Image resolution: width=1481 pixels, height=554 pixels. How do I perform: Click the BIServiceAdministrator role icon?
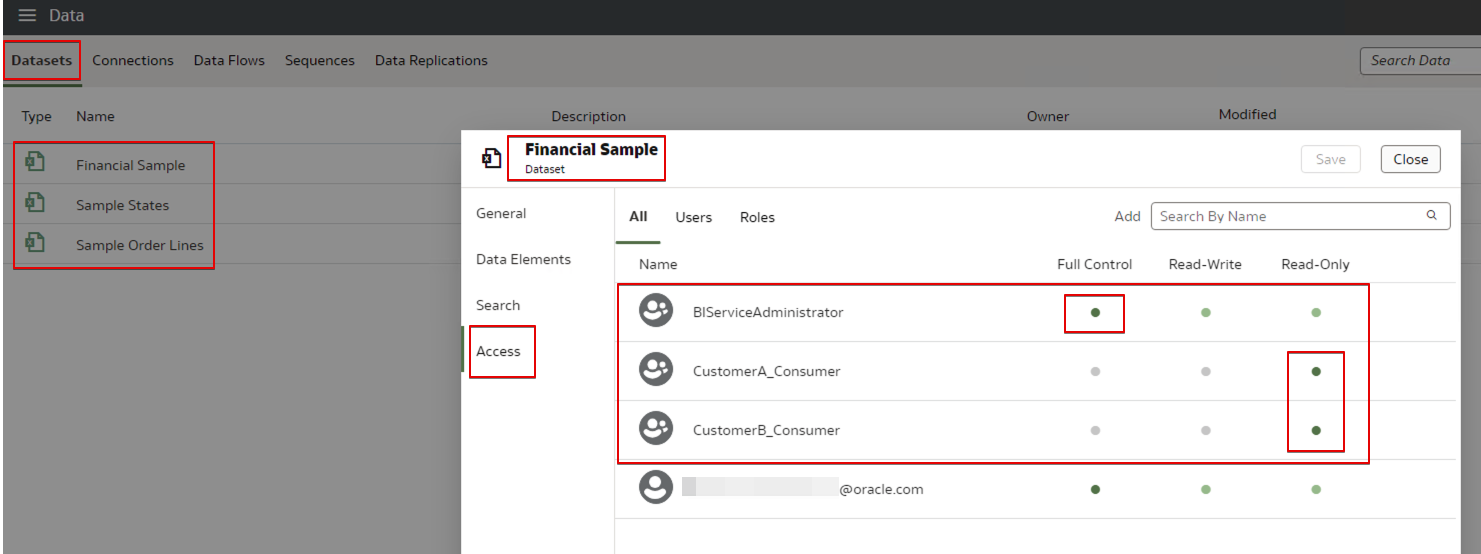[656, 312]
